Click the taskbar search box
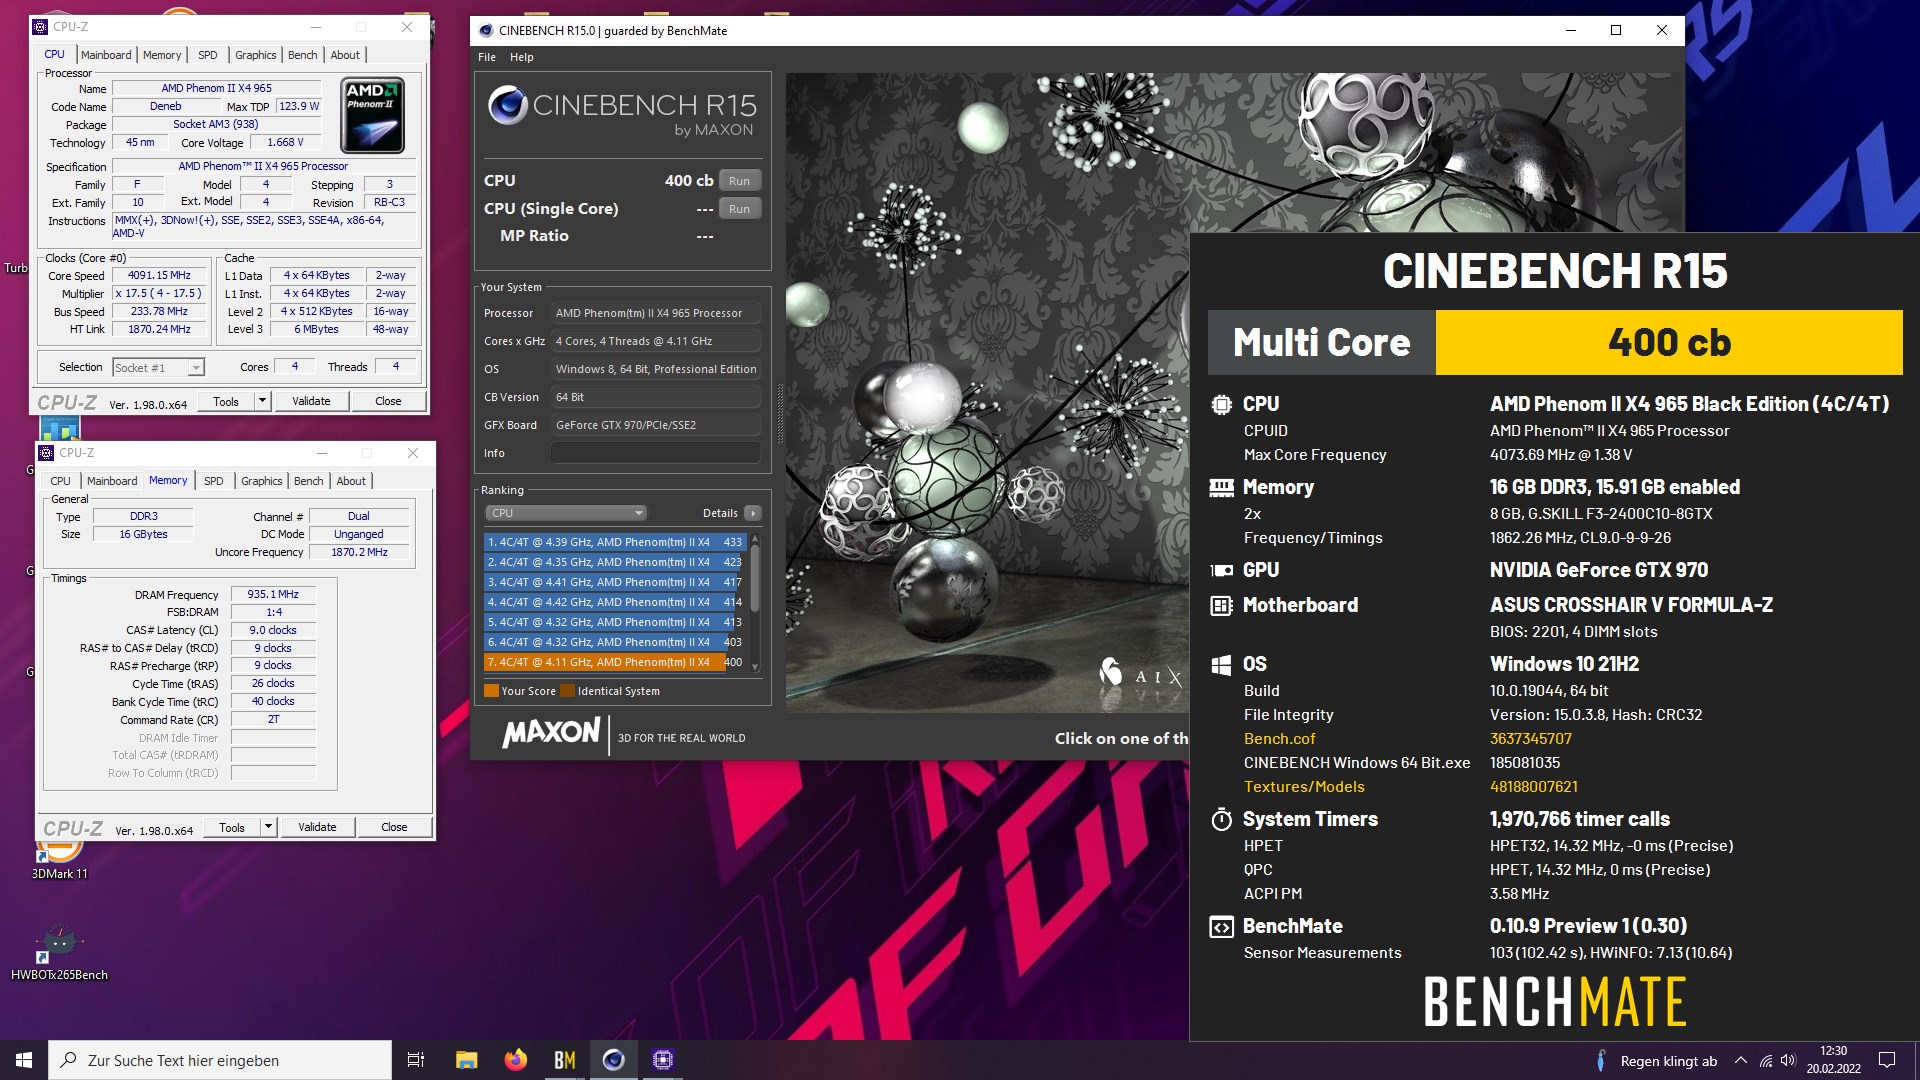This screenshot has width=1920, height=1080. [220, 1060]
